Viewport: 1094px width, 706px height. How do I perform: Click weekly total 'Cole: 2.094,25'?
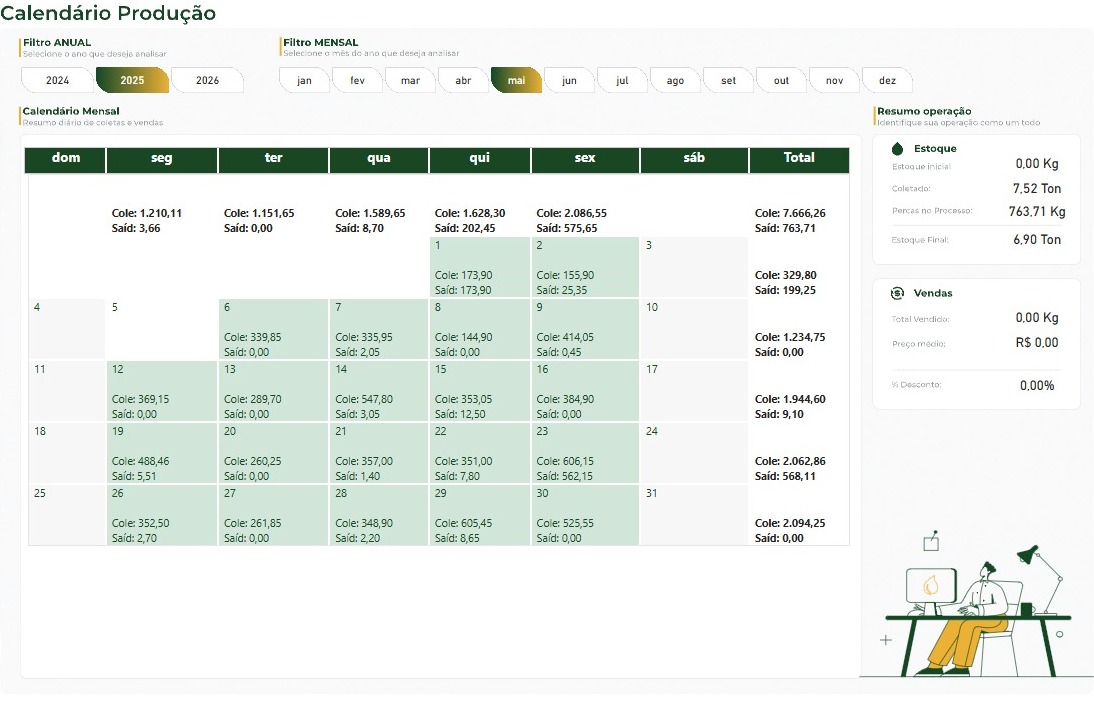tap(790, 523)
